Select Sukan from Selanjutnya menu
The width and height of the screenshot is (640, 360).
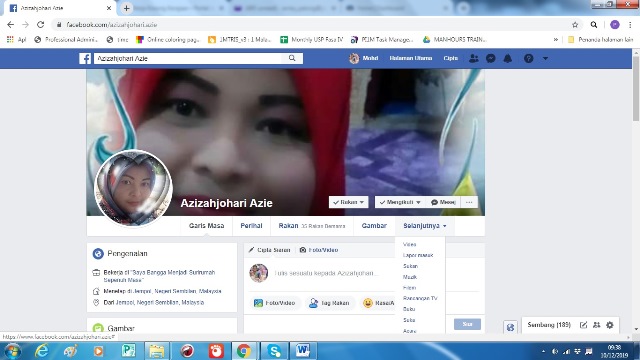410,266
